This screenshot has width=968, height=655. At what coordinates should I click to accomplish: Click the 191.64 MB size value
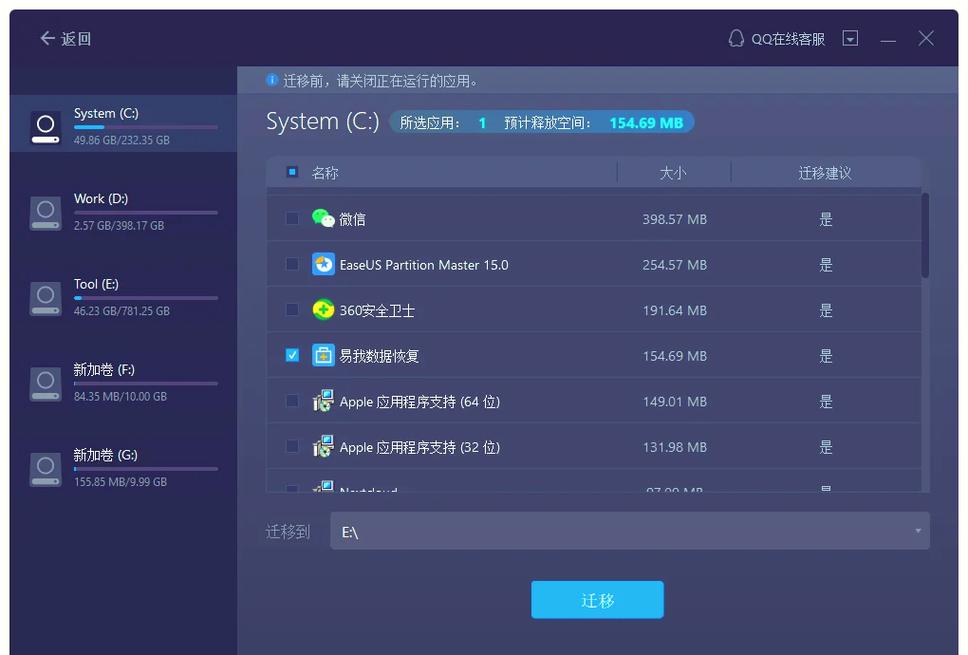(674, 311)
